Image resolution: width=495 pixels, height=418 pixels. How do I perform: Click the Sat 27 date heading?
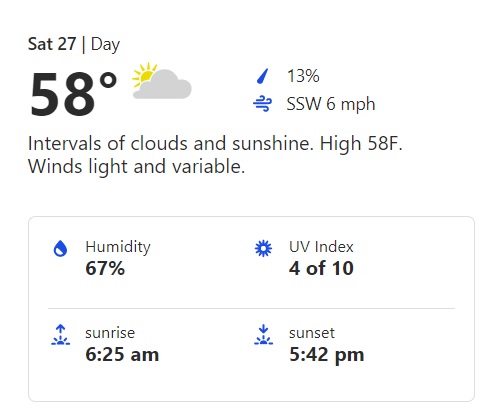pyautogui.click(x=52, y=44)
